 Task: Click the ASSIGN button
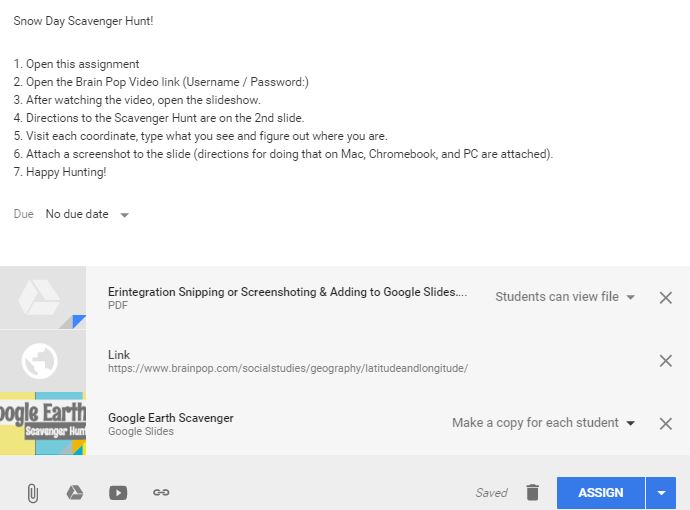click(x=600, y=492)
